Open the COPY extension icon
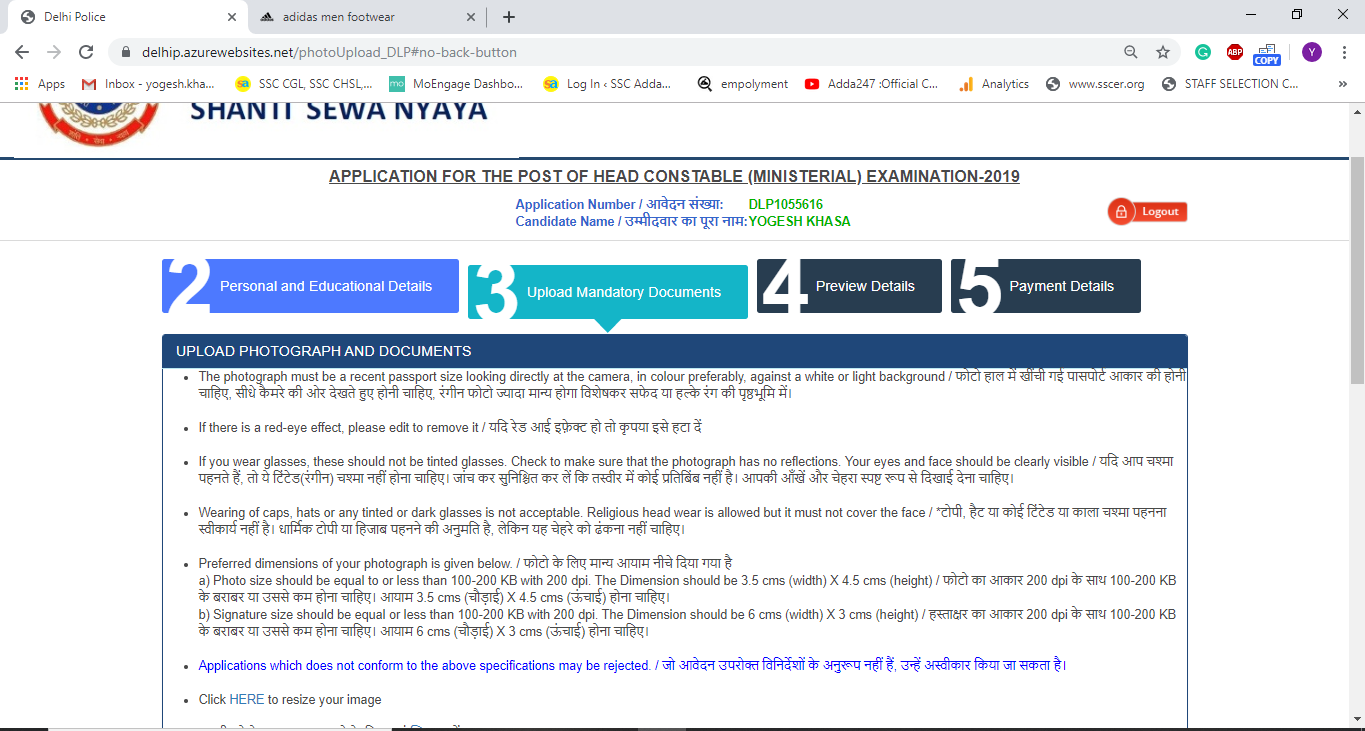 [x=1267, y=53]
